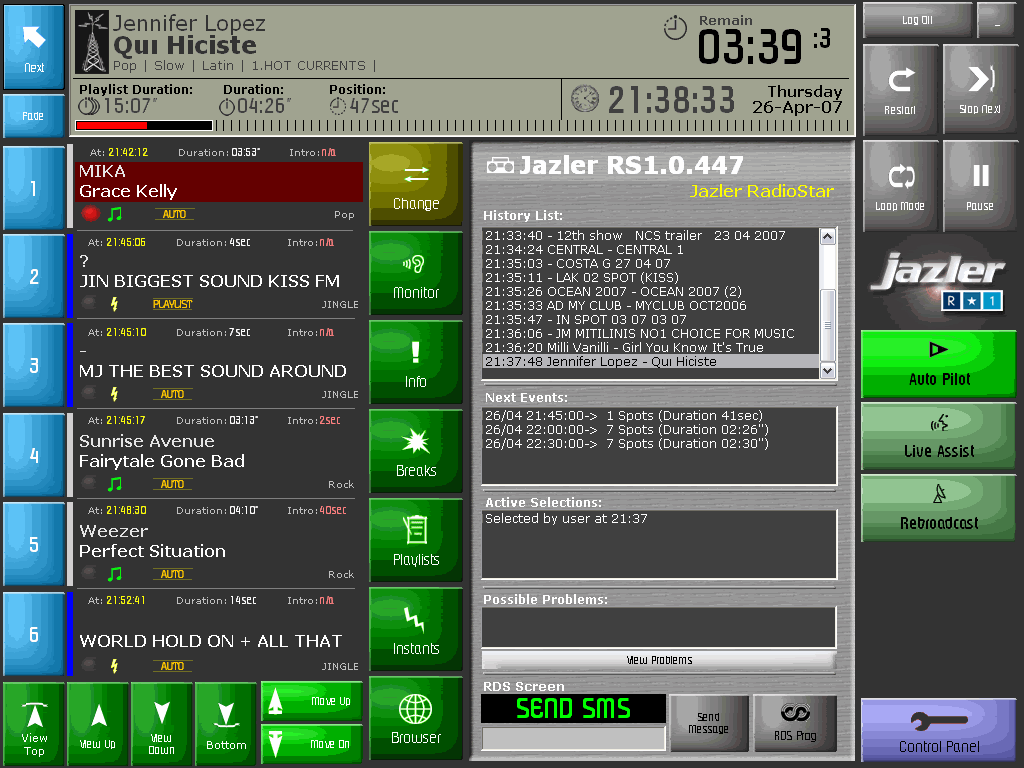Click the Change swap button
The image size is (1024, 768).
pyautogui.click(x=416, y=185)
